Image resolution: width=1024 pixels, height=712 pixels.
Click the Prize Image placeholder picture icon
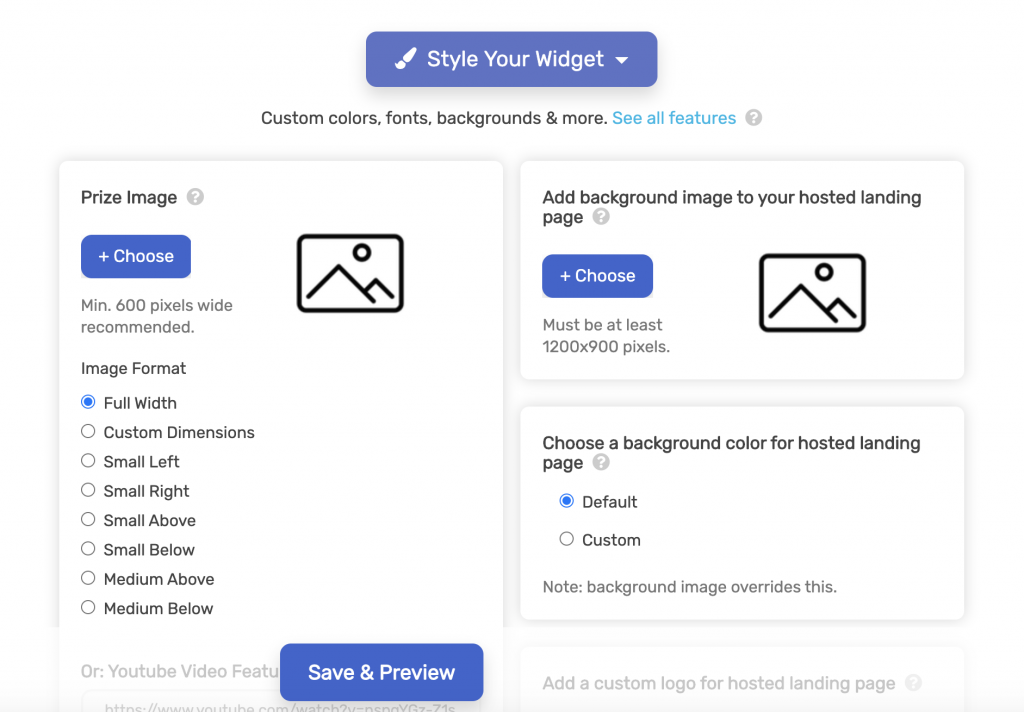(x=350, y=273)
